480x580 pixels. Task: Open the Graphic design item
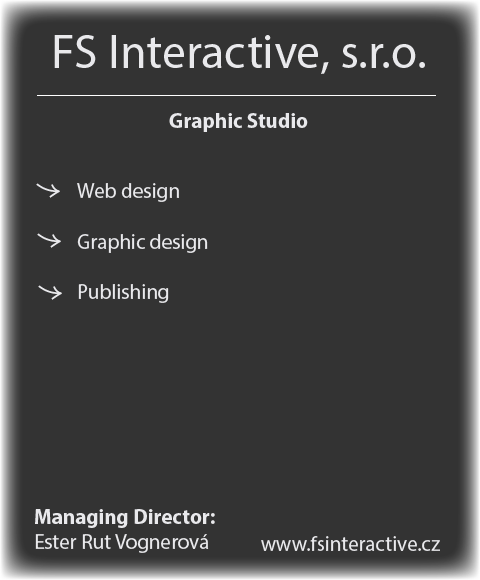coord(142,243)
